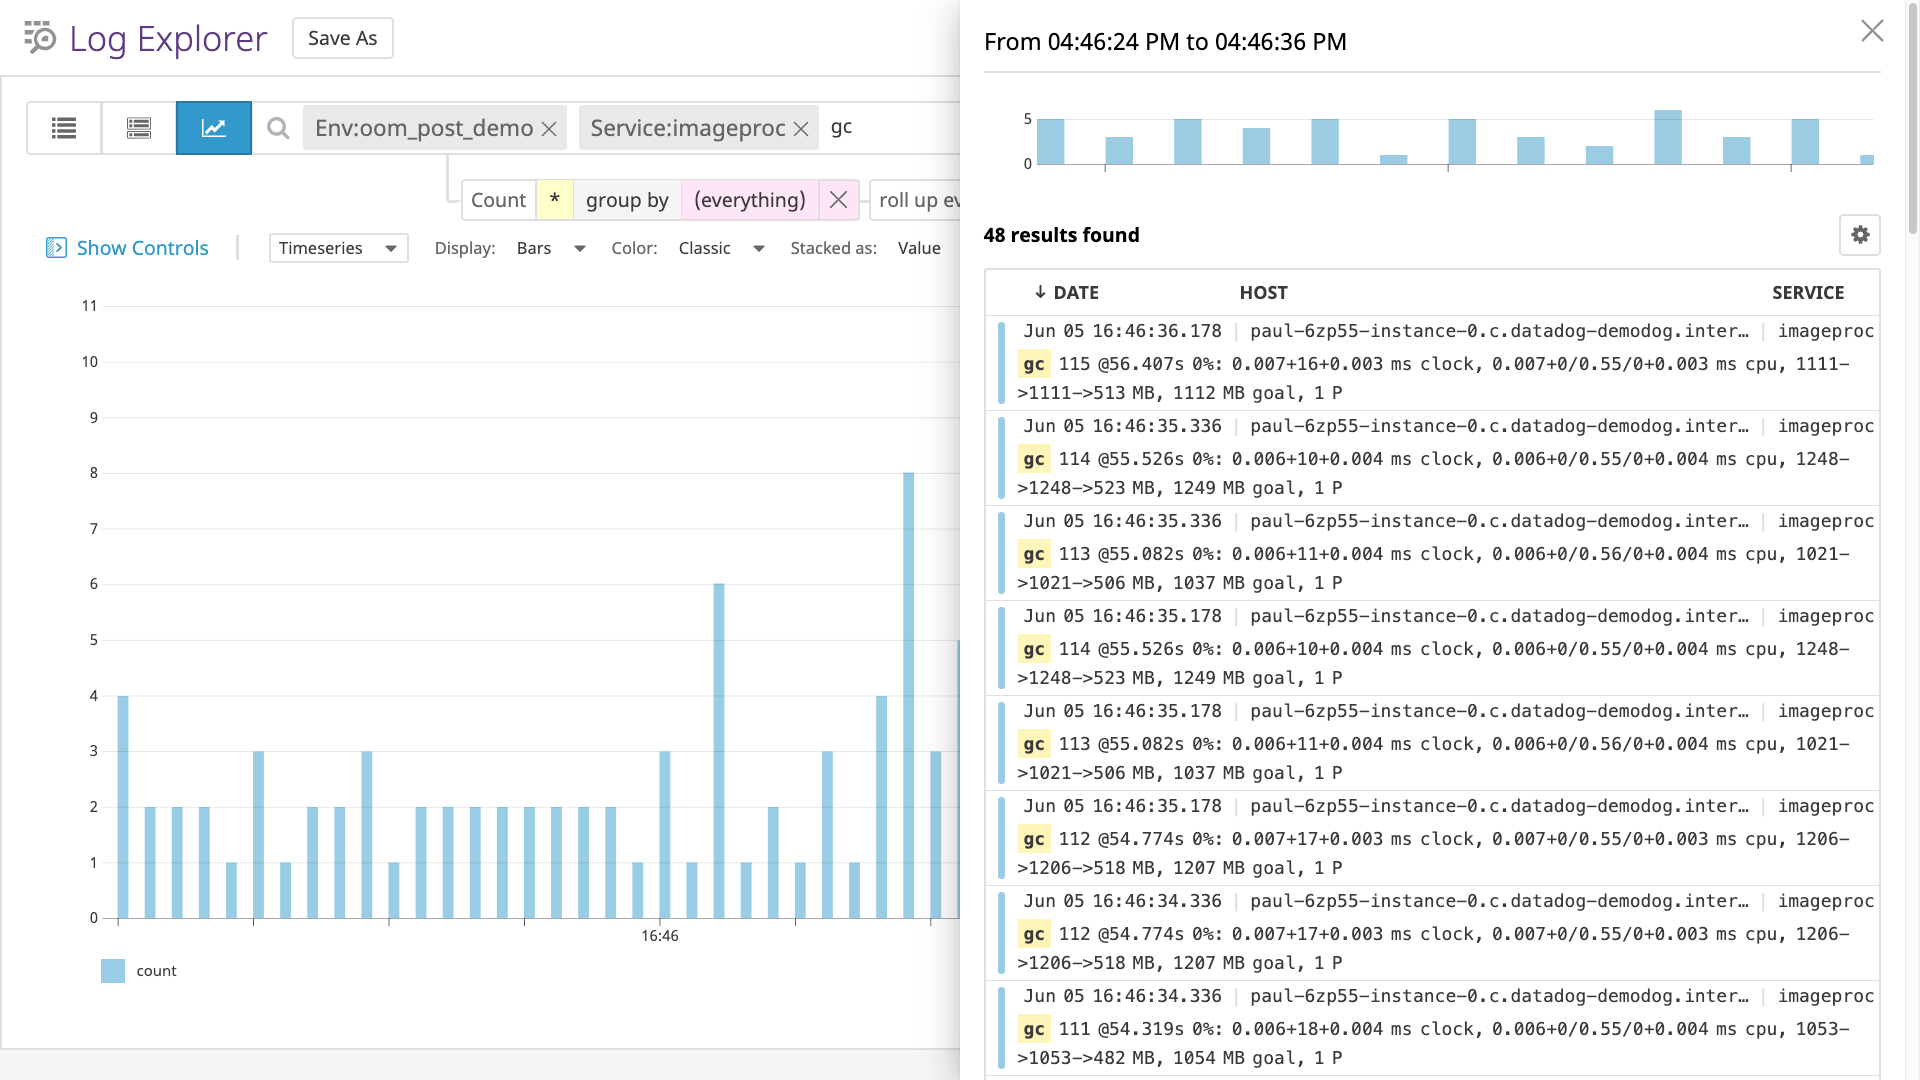Remove the Env:oom_post_demo filter
Screen dimensions: 1920x1080
(548, 127)
